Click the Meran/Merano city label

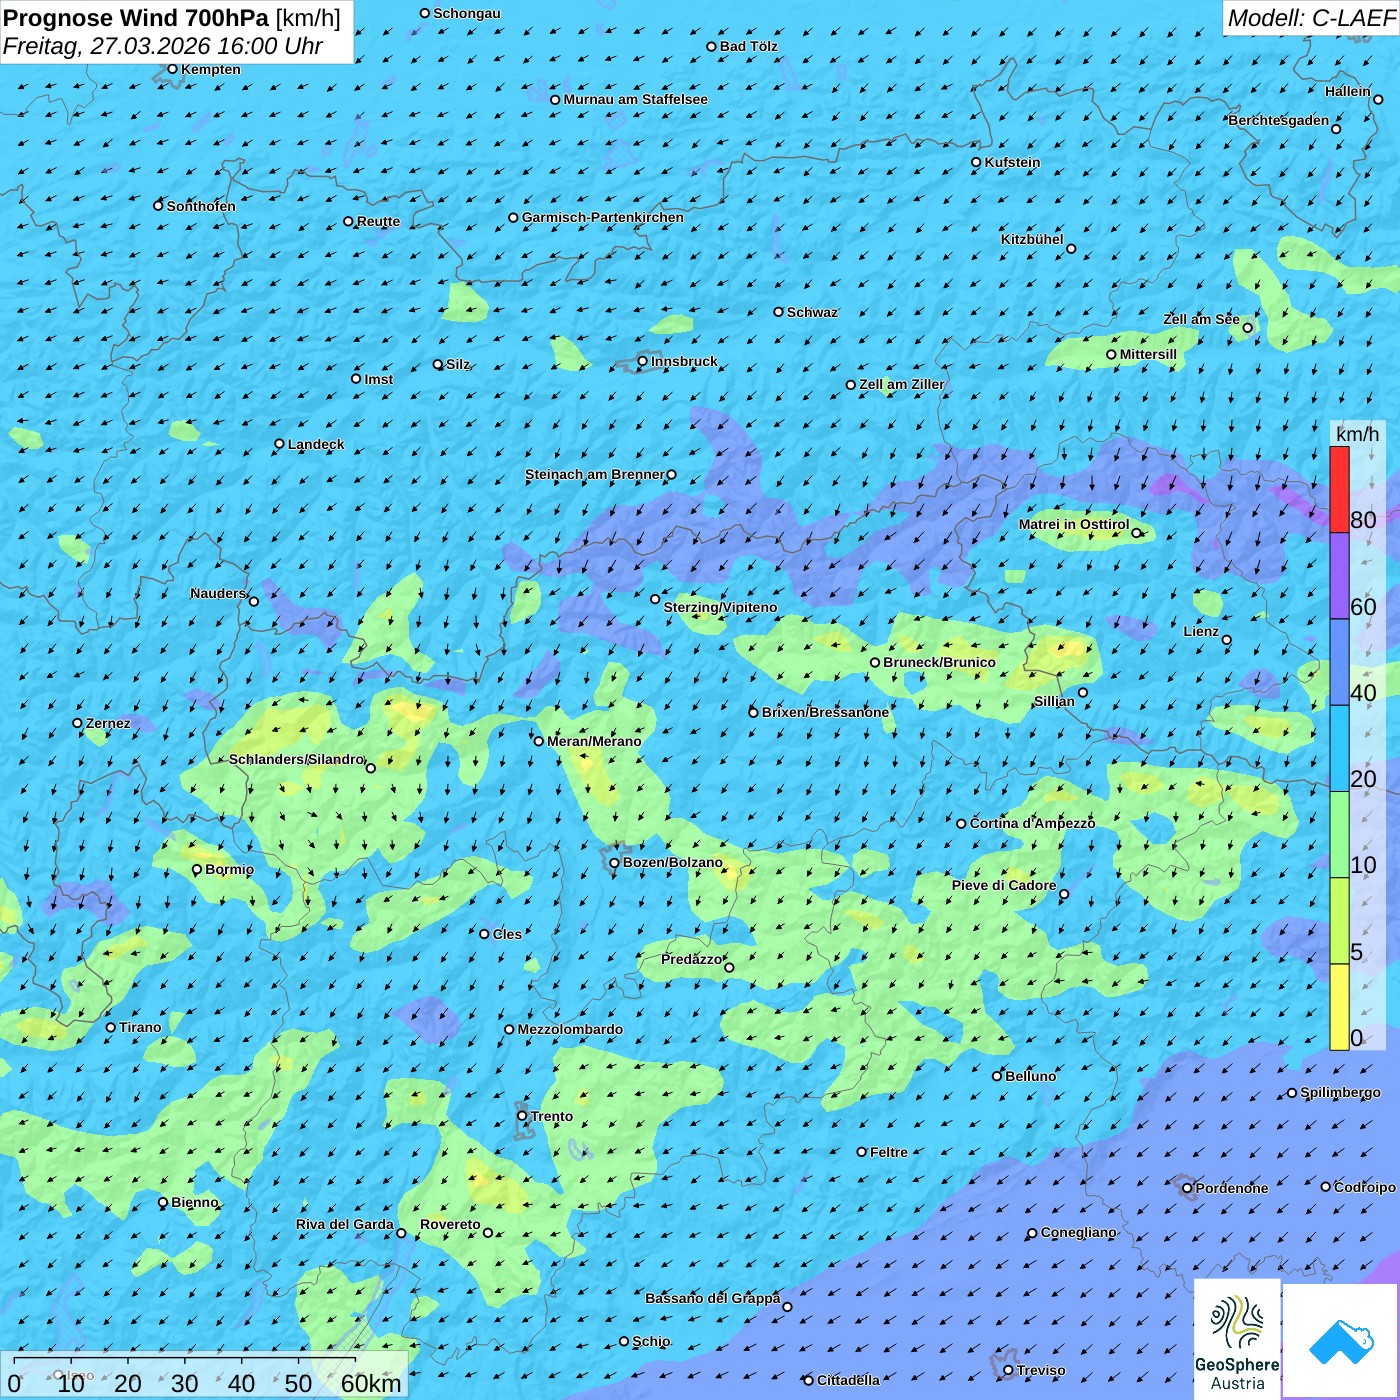pyautogui.click(x=594, y=741)
